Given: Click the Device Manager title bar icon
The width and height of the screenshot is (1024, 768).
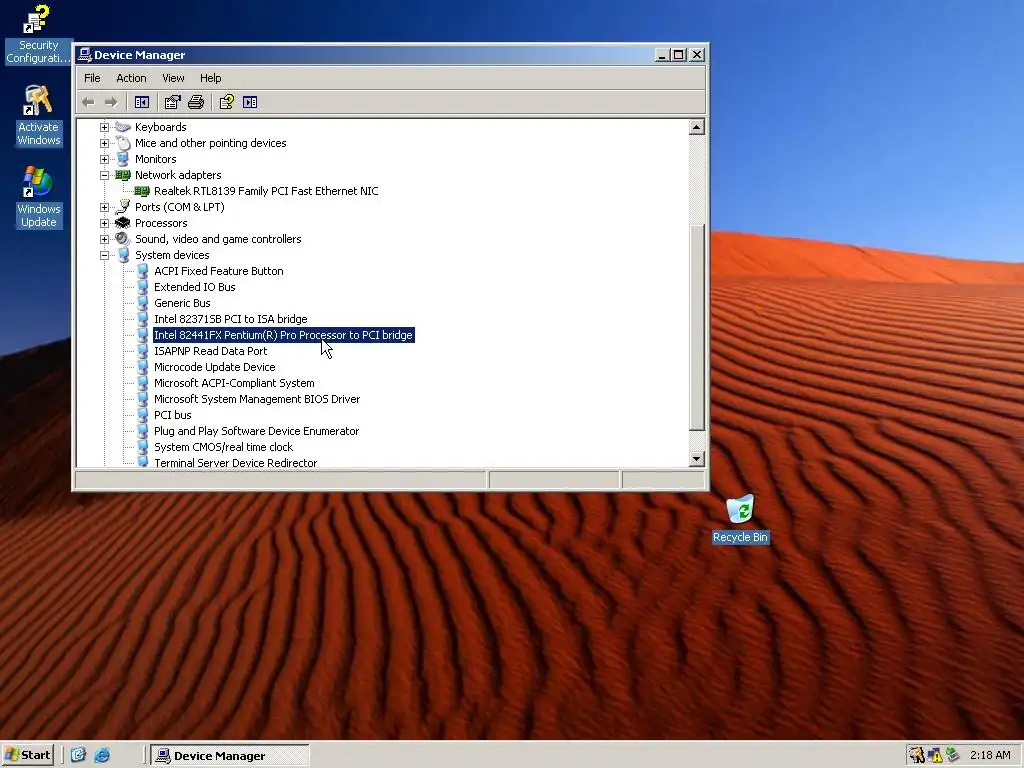Looking at the screenshot, I should 85,55.
